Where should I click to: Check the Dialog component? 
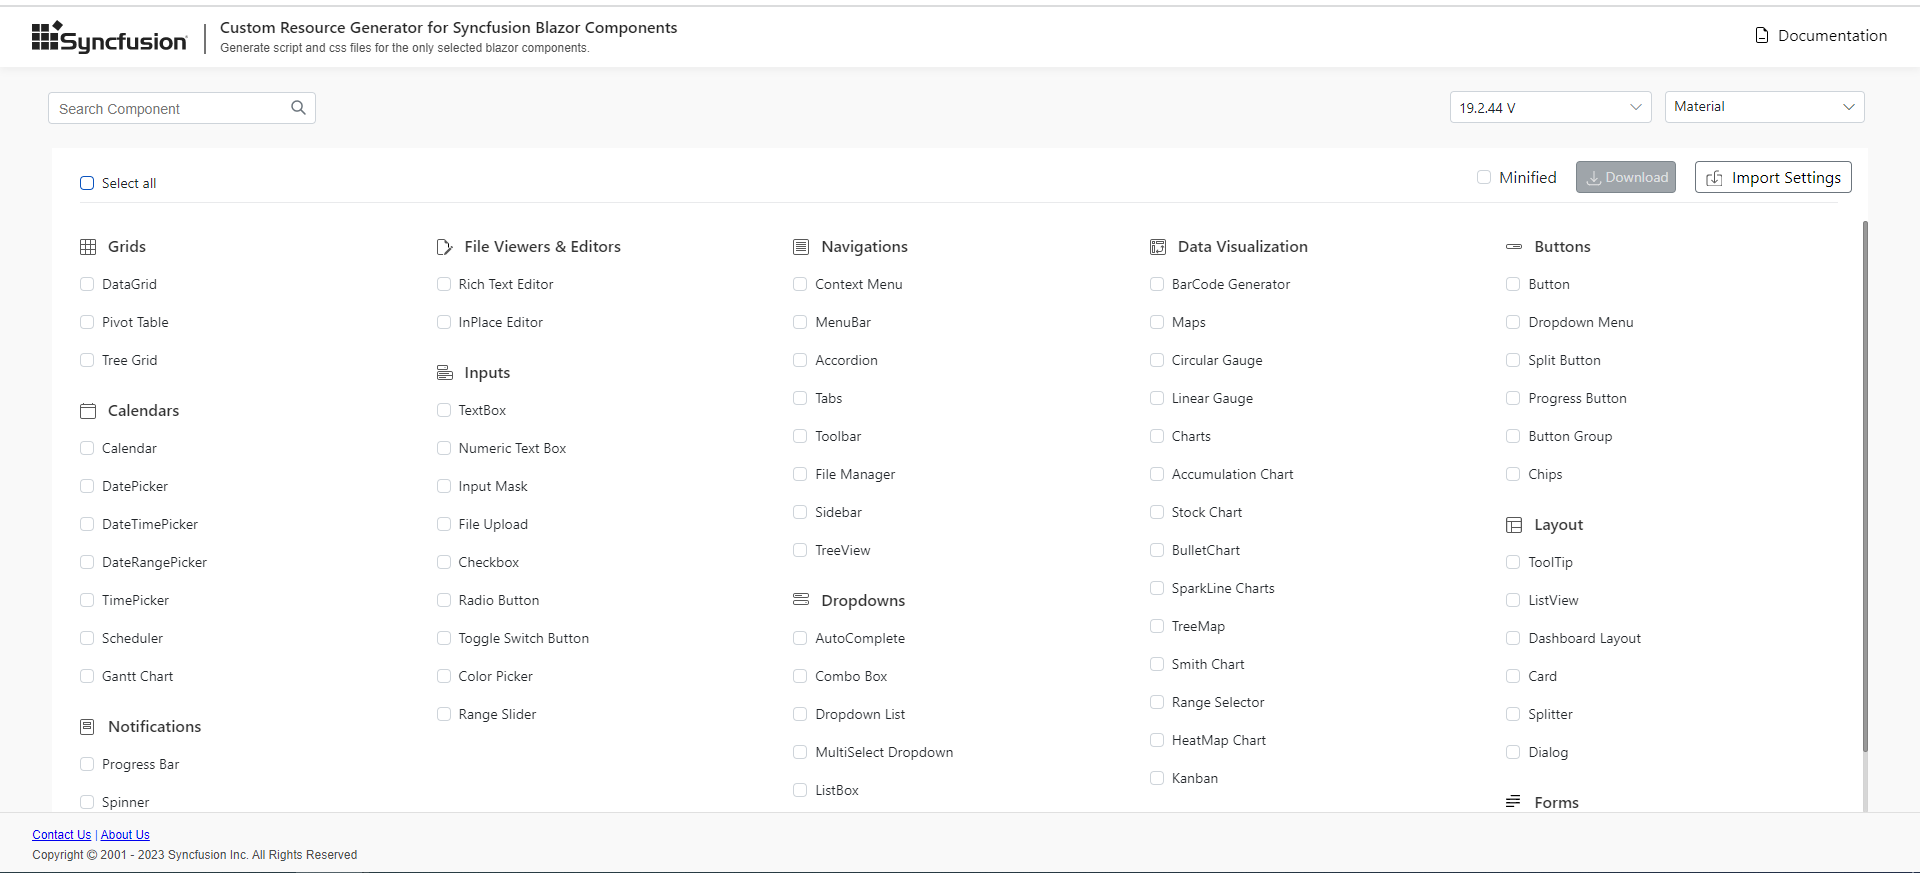click(1513, 752)
